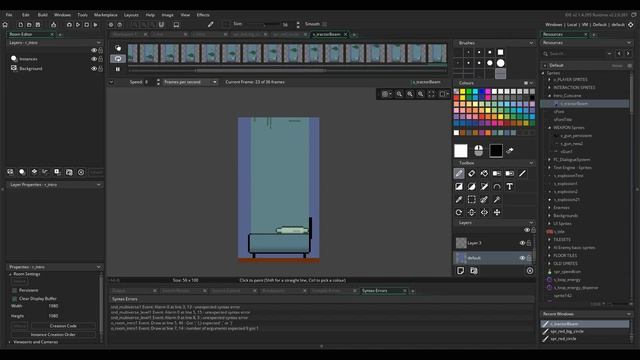Select the Rectangle Selection tool
The width and height of the screenshot is (640, 360).
pos(471,200)
